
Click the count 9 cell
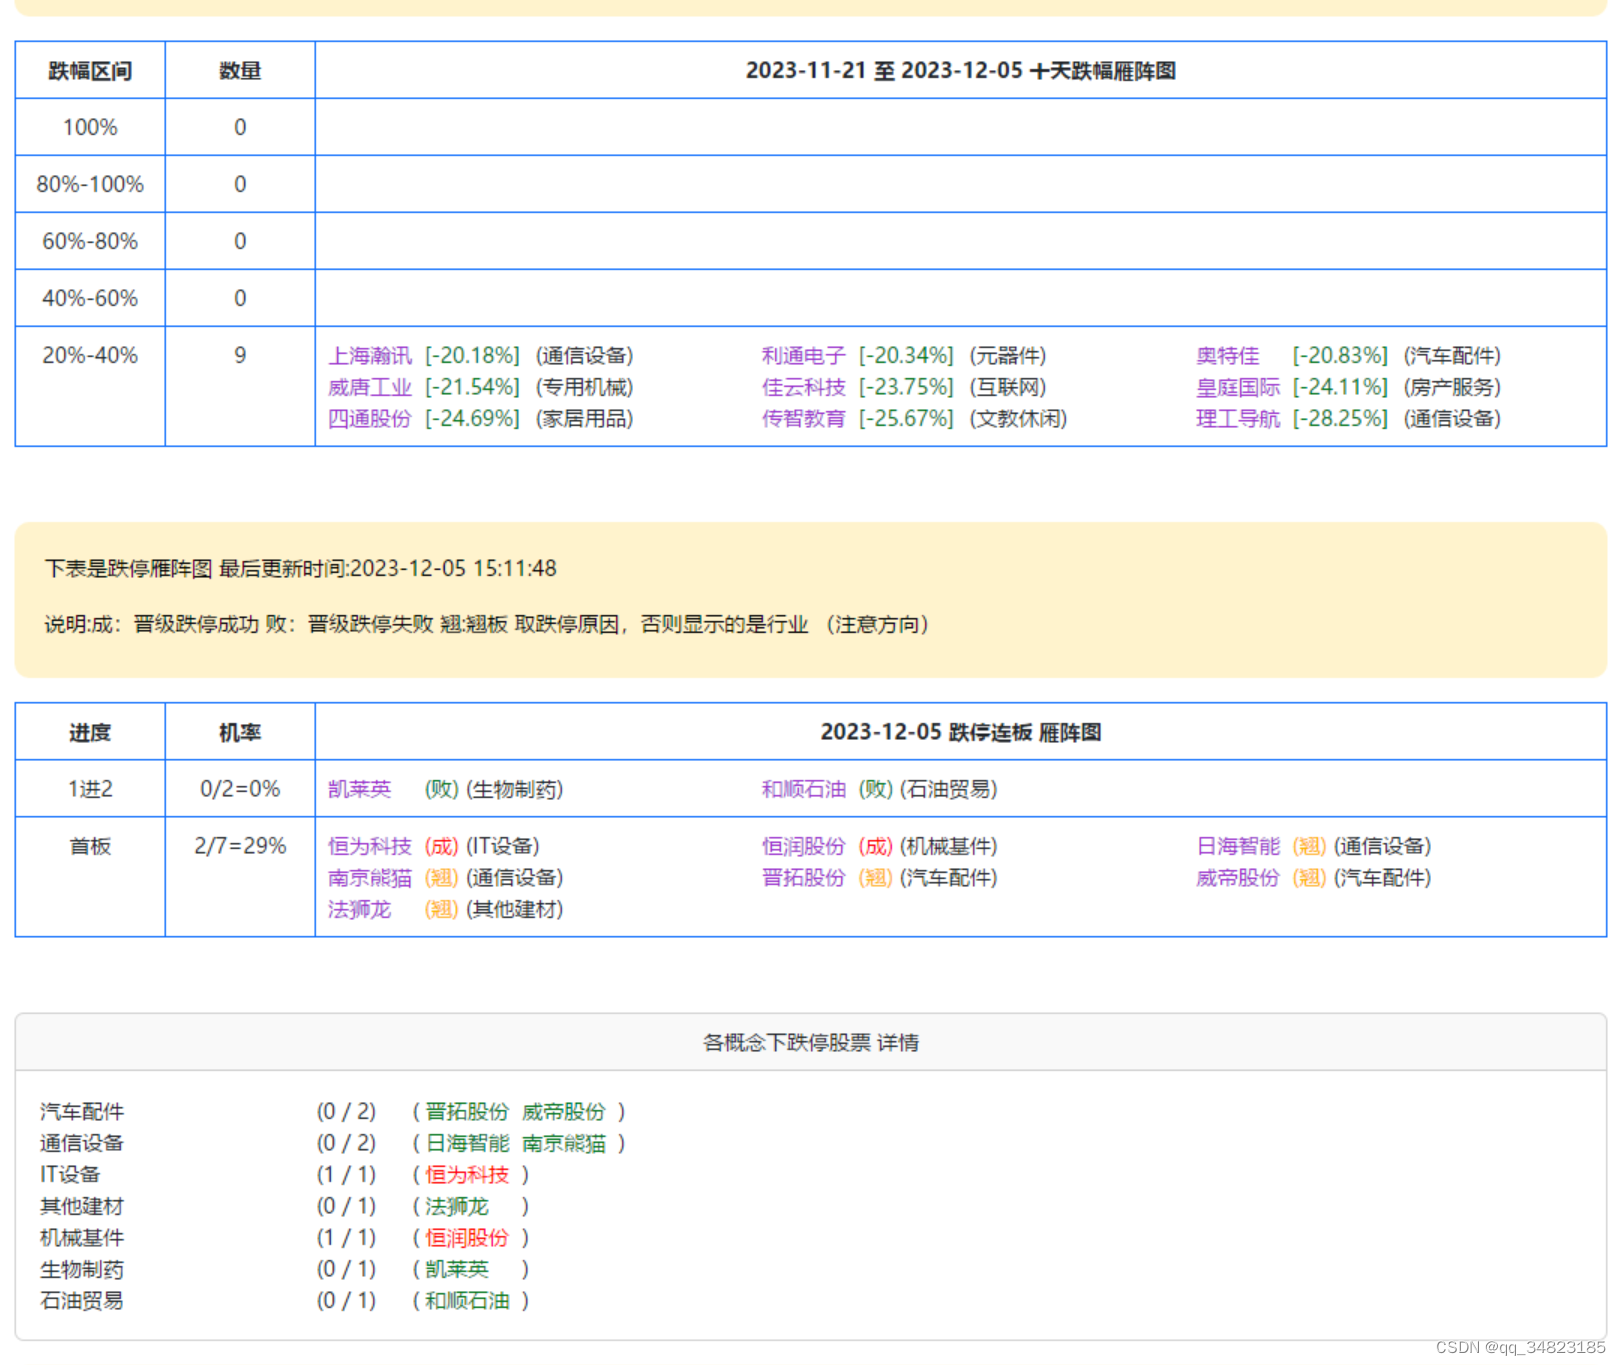240,386
